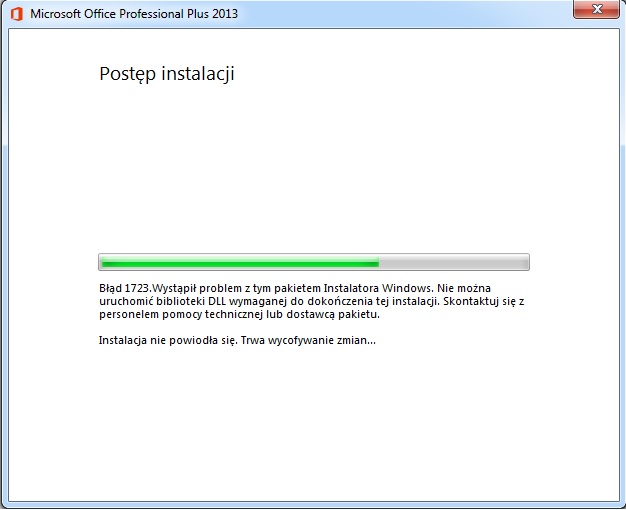Click the 'Microsoft Office Professional Plus 2013' title

click(134, 14)
